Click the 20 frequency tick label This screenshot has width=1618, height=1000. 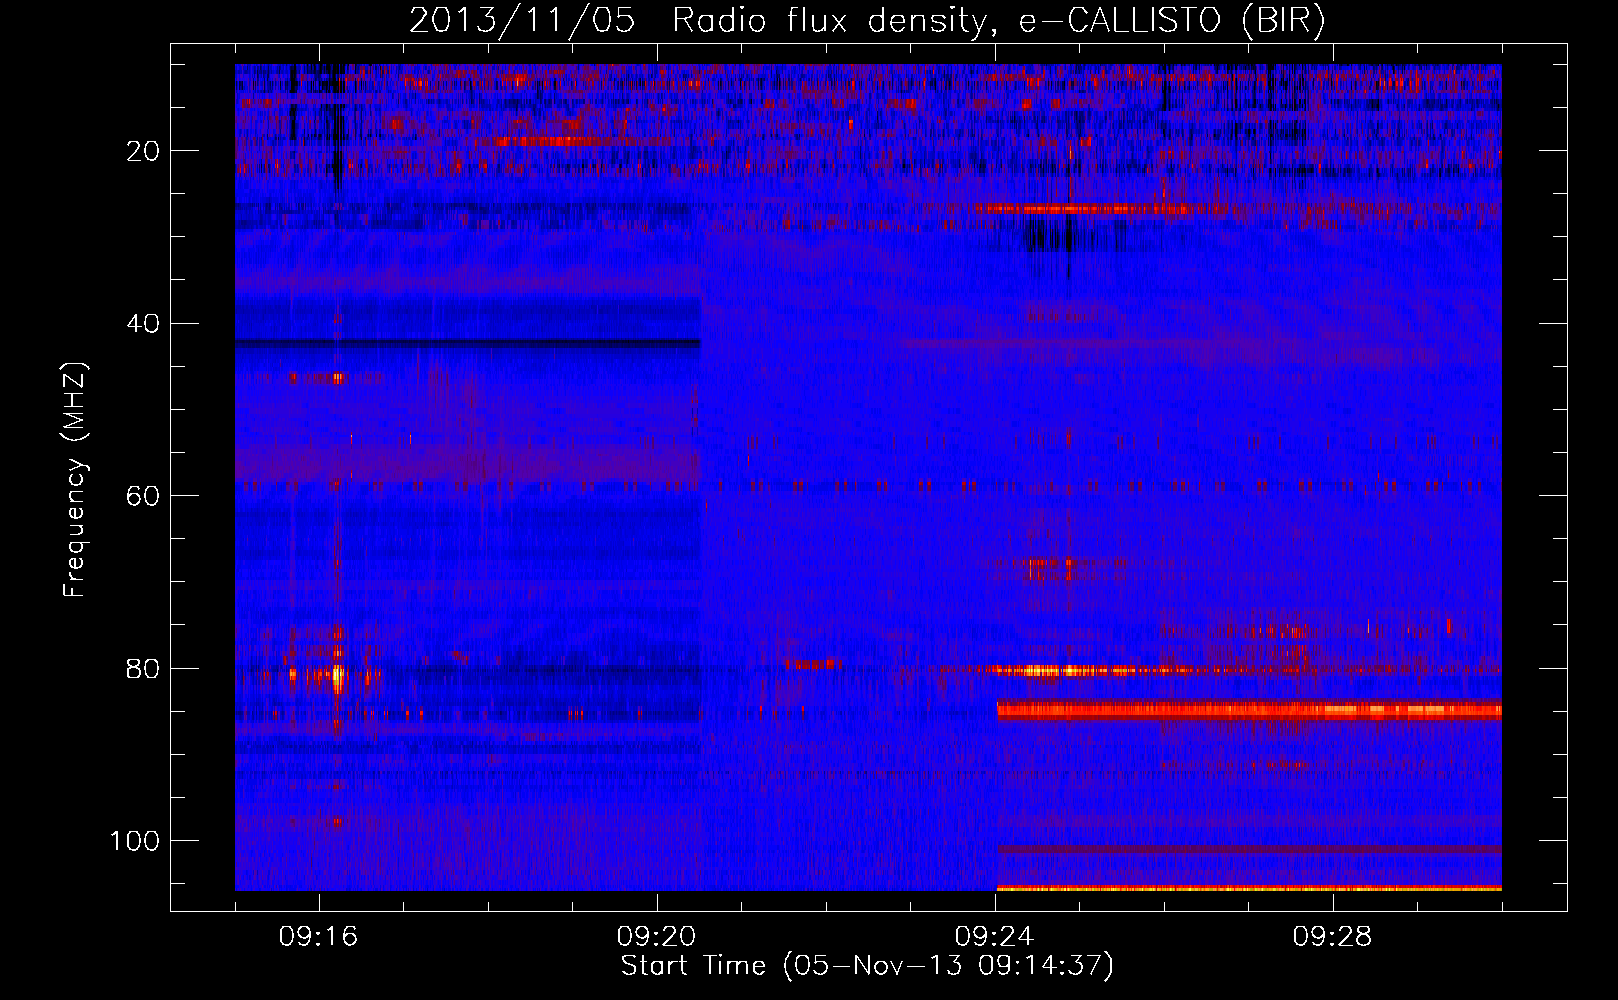(143, 151)
